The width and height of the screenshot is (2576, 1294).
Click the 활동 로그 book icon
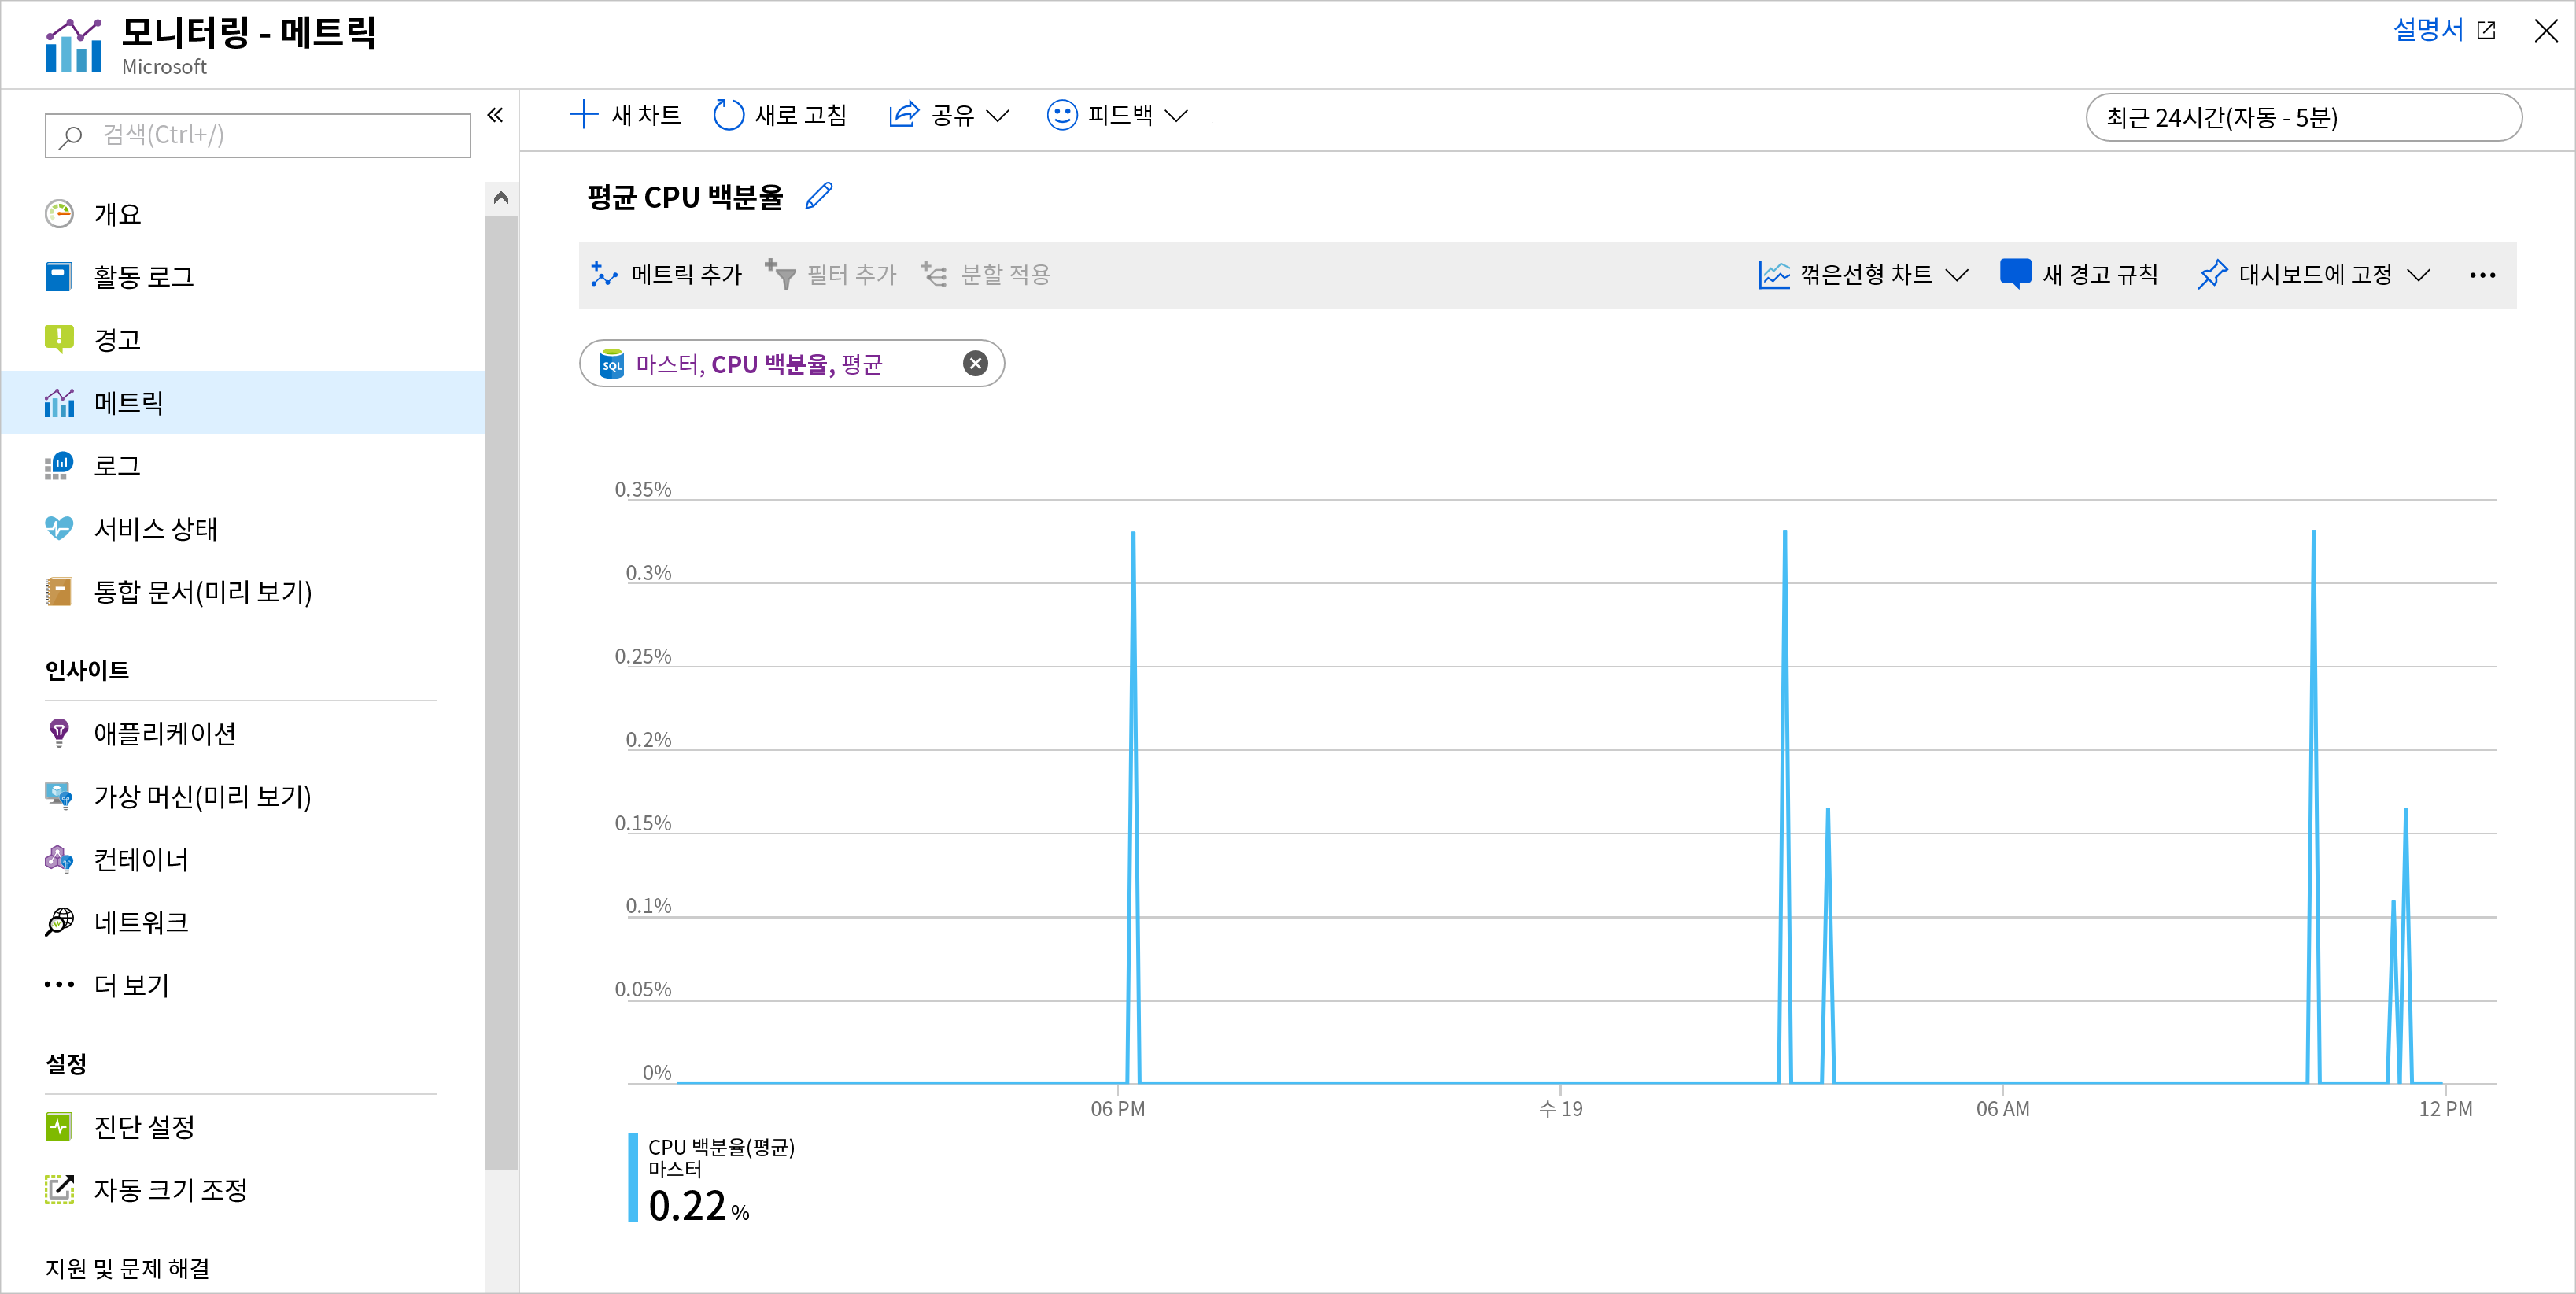[59, 277]
